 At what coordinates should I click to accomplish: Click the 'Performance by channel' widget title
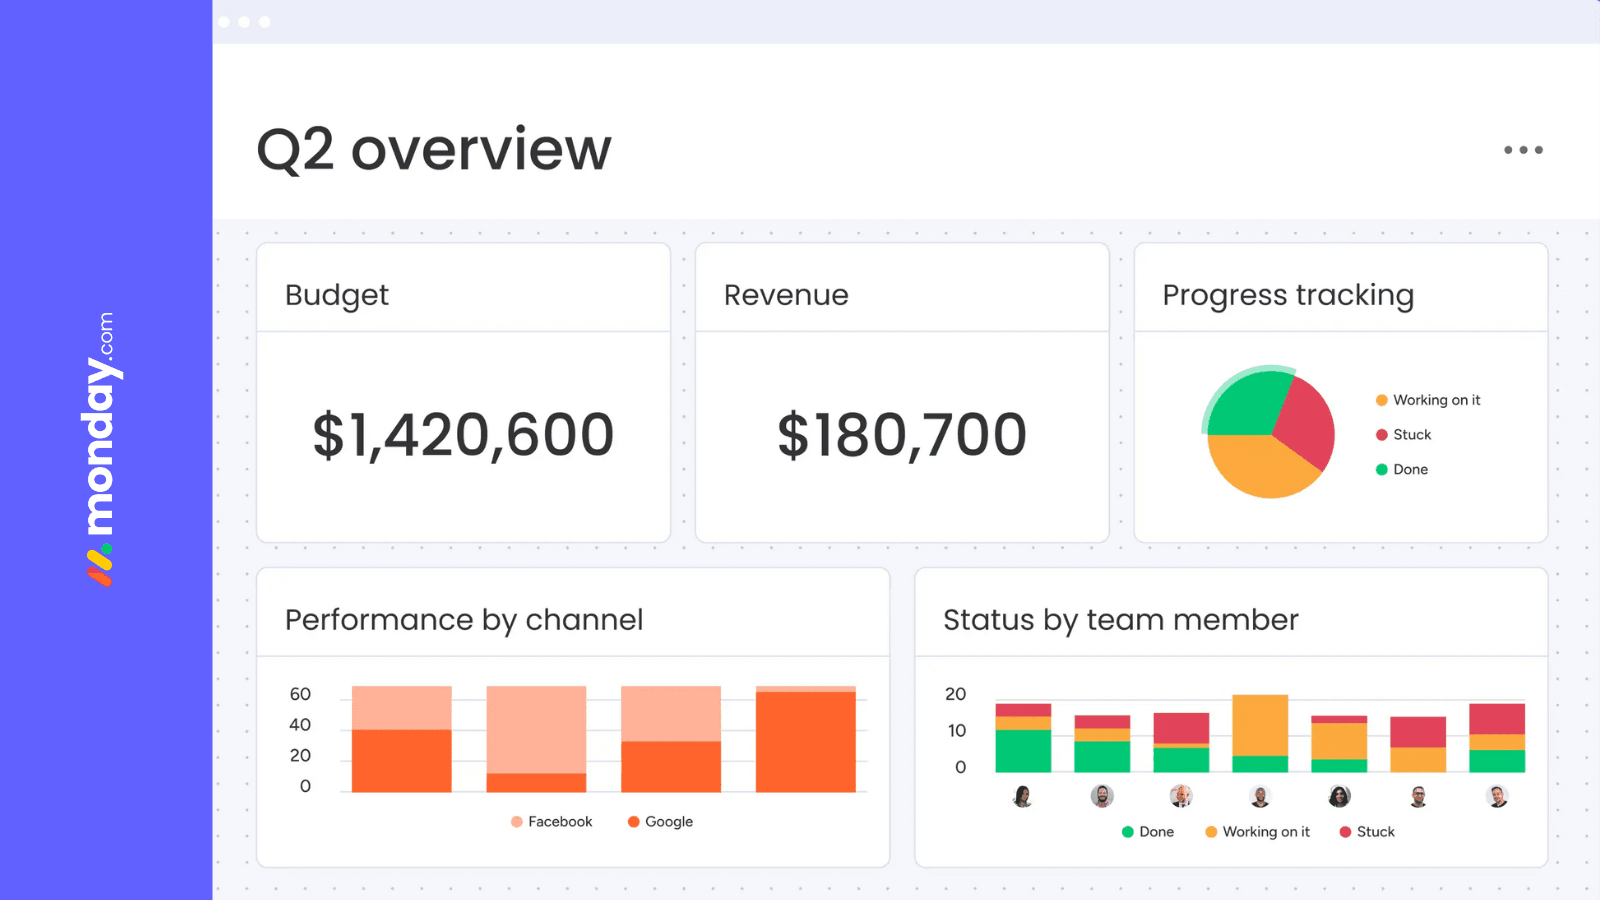464,620
